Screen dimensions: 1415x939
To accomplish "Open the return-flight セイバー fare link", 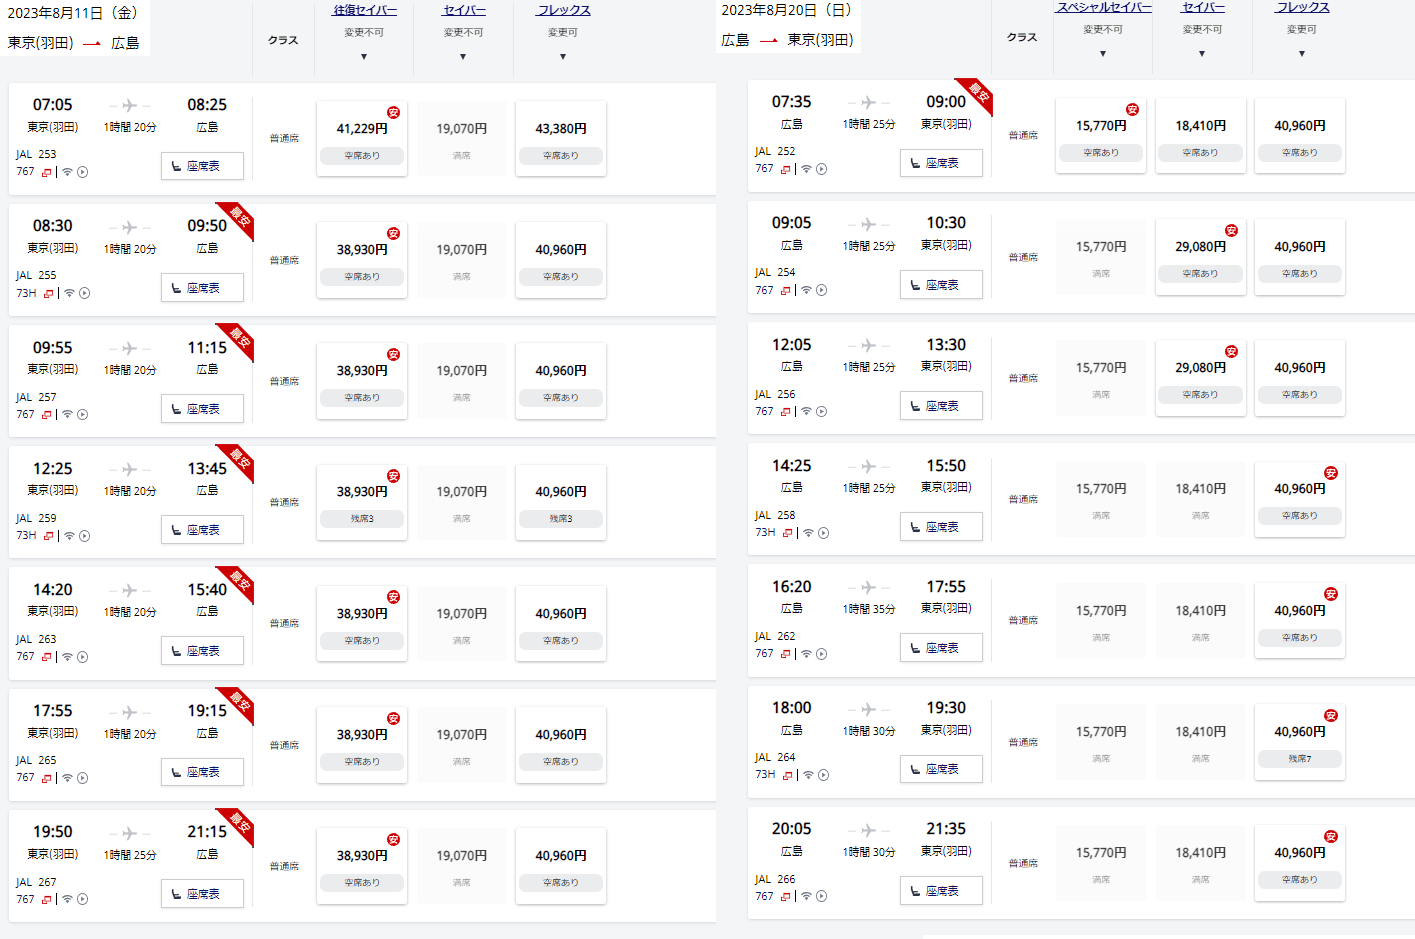I will click(x=1203, y=8).
